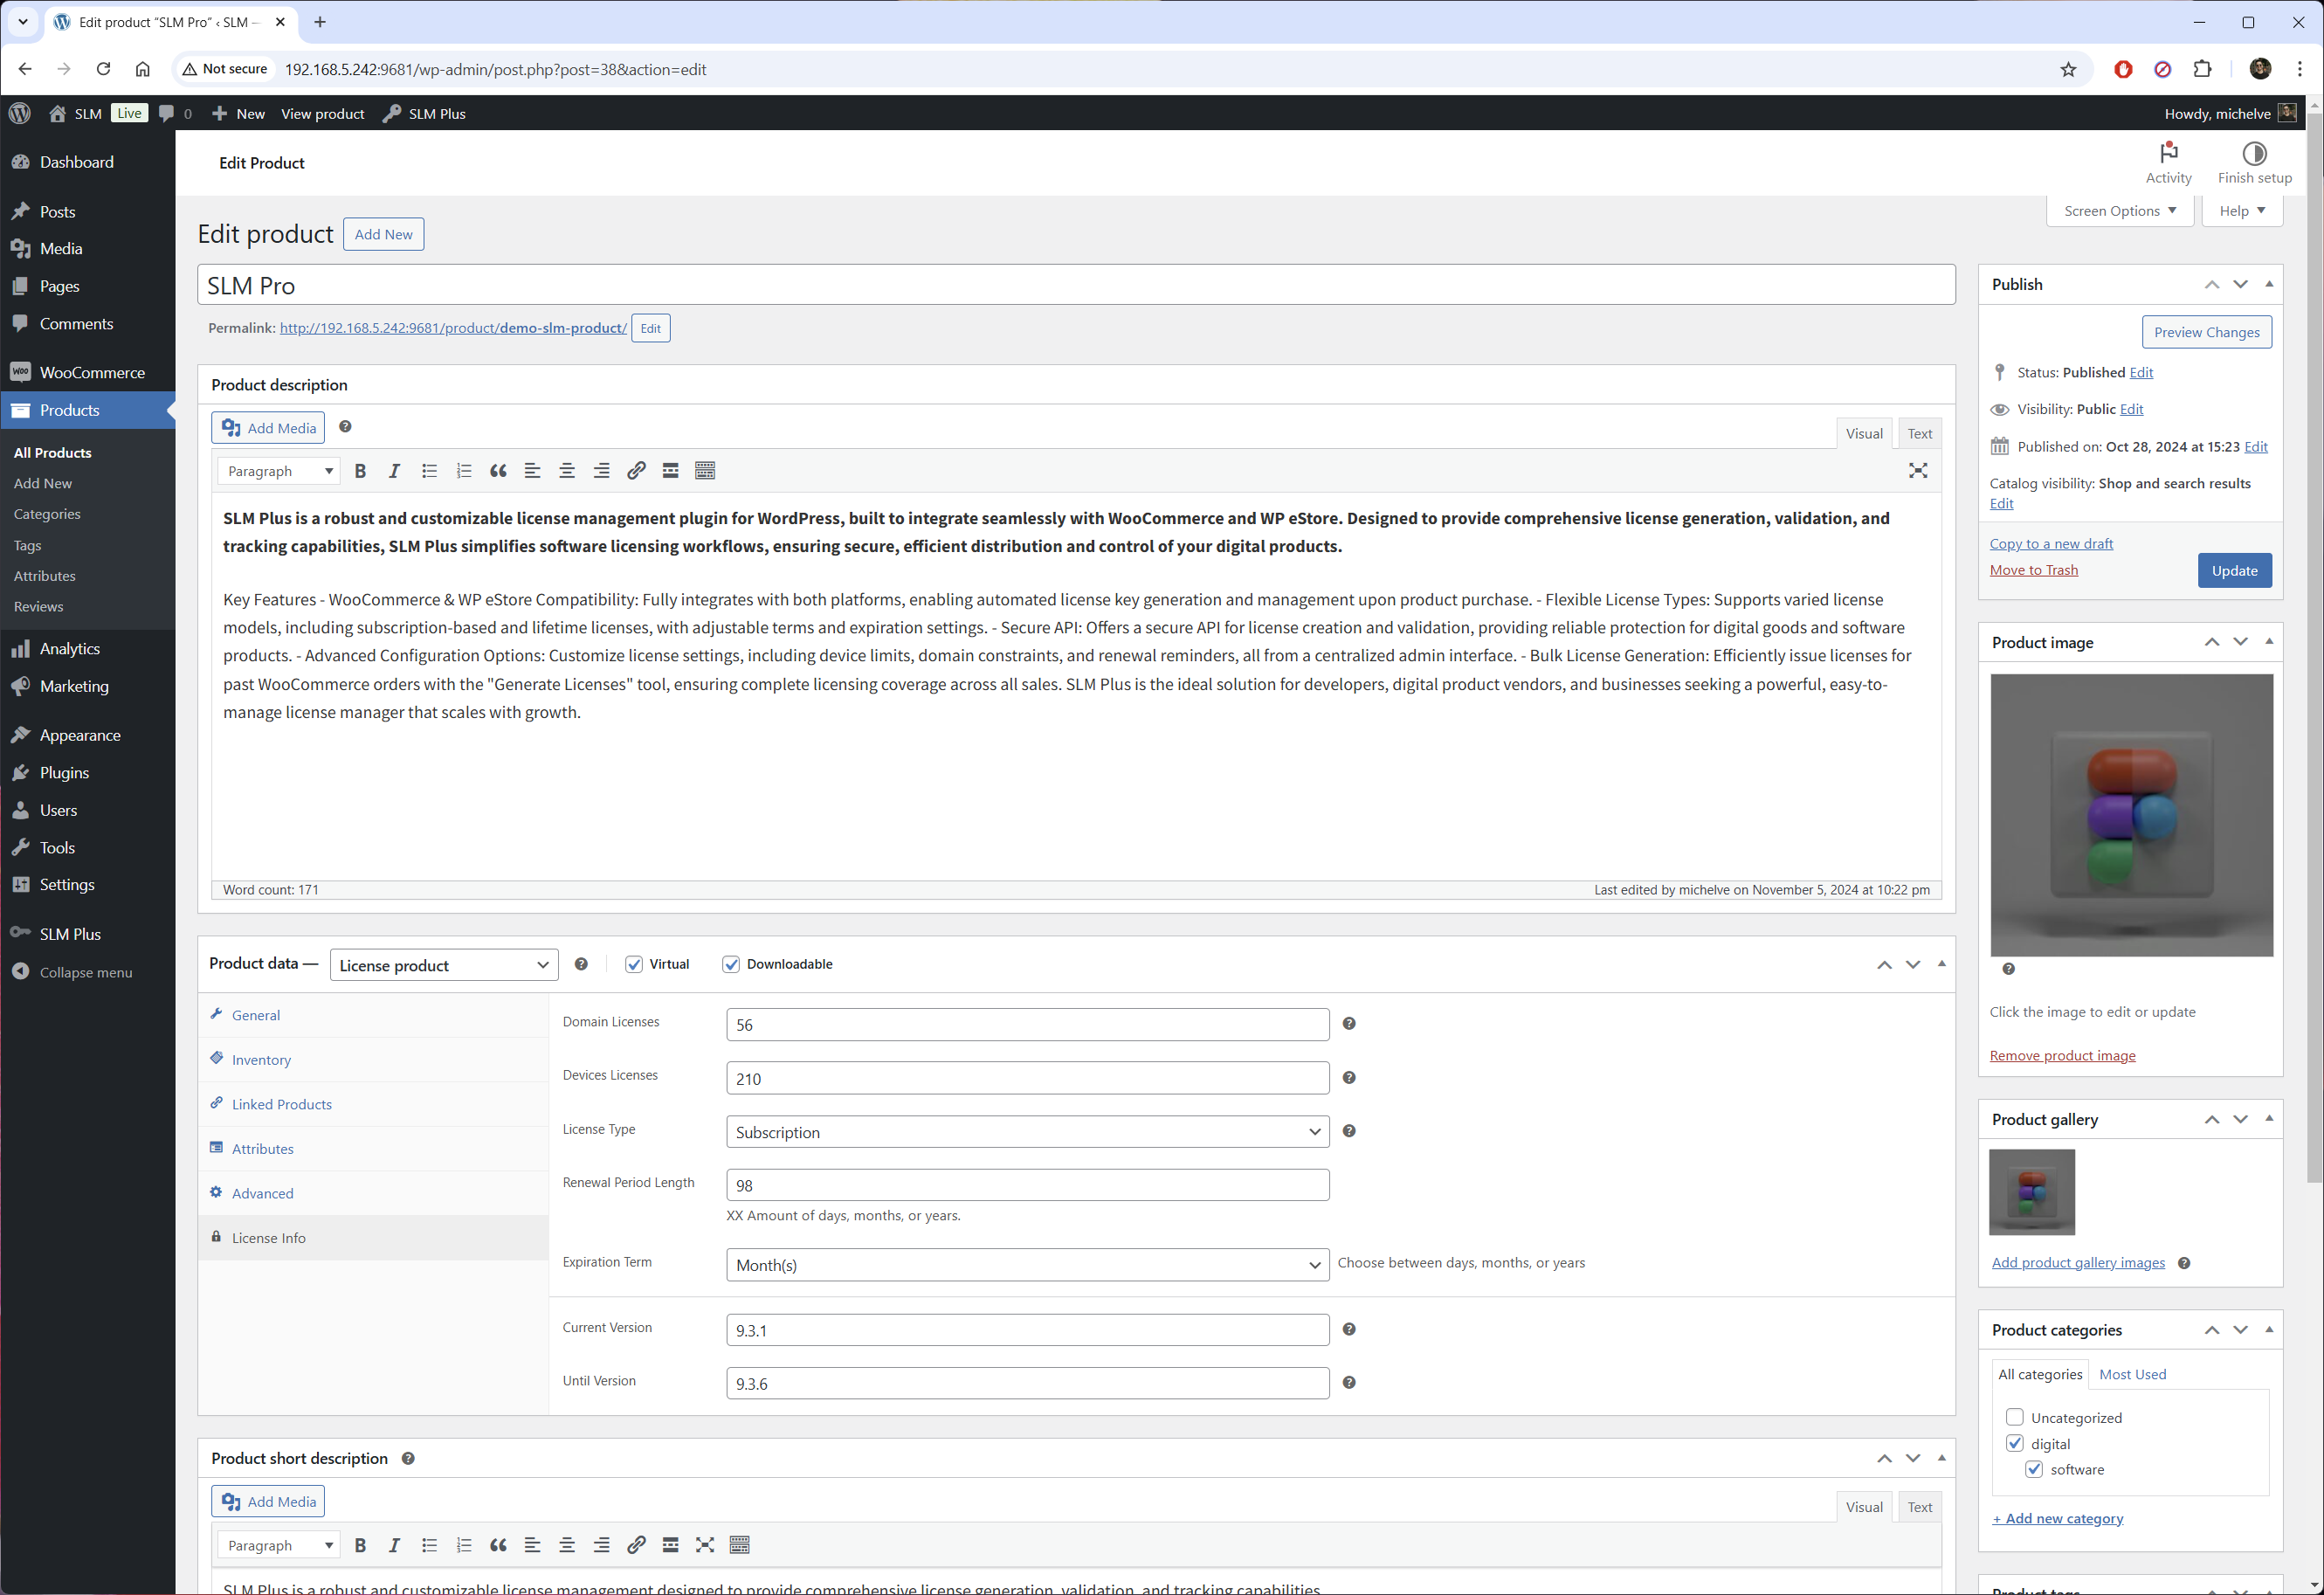Click help icon beside Domain Licenses field

(1348, 1023)
